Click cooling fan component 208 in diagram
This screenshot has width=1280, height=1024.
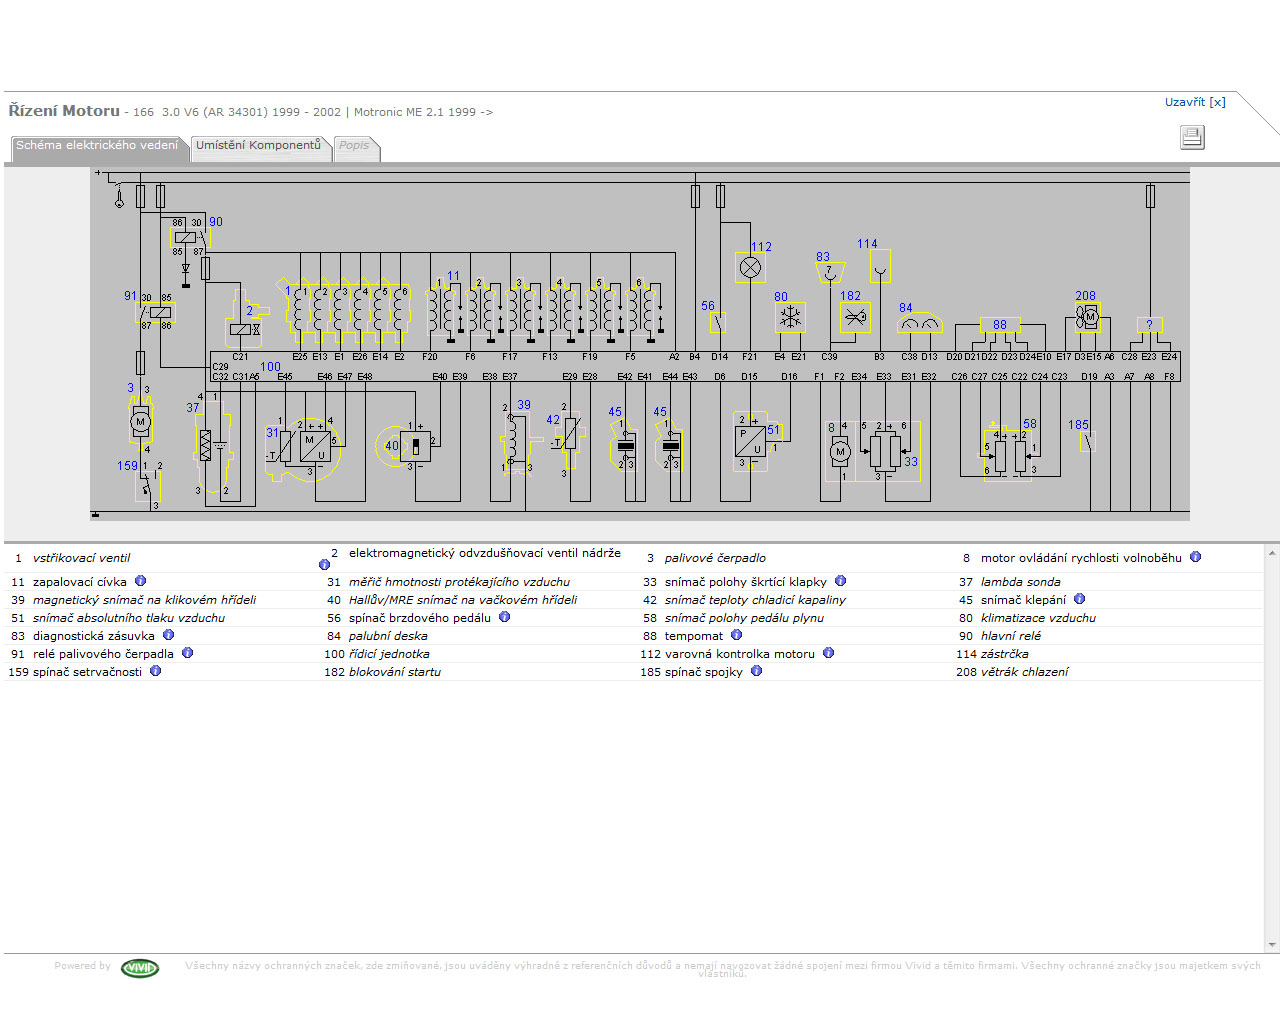[1088, 317]
